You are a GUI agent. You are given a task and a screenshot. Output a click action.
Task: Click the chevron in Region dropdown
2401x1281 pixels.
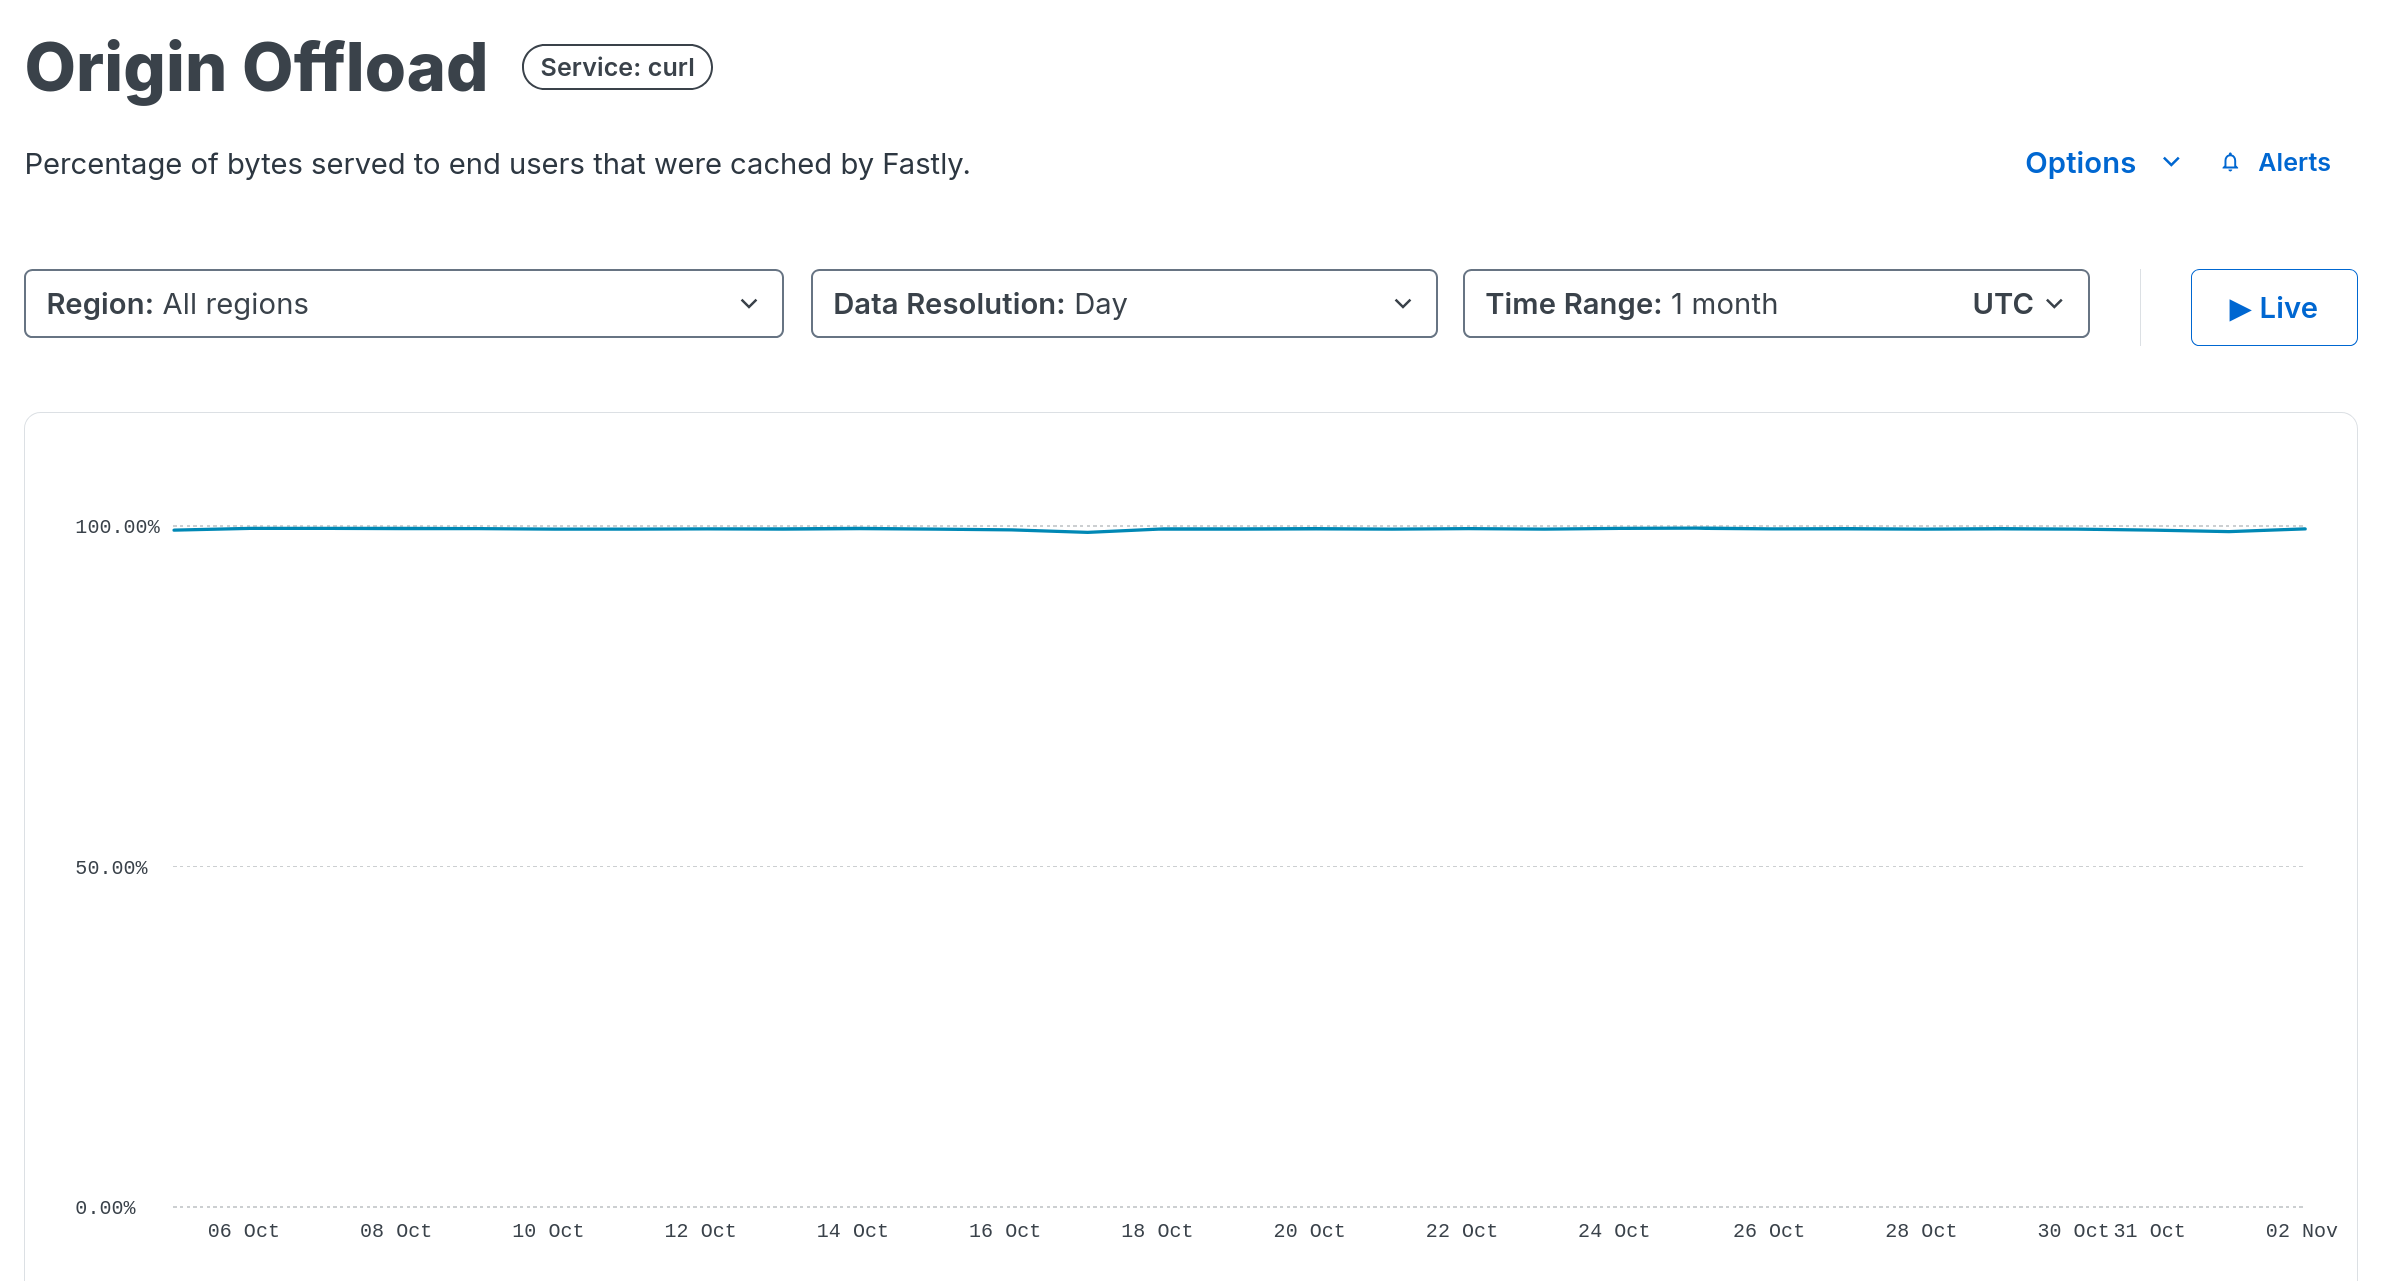(749, 304)
